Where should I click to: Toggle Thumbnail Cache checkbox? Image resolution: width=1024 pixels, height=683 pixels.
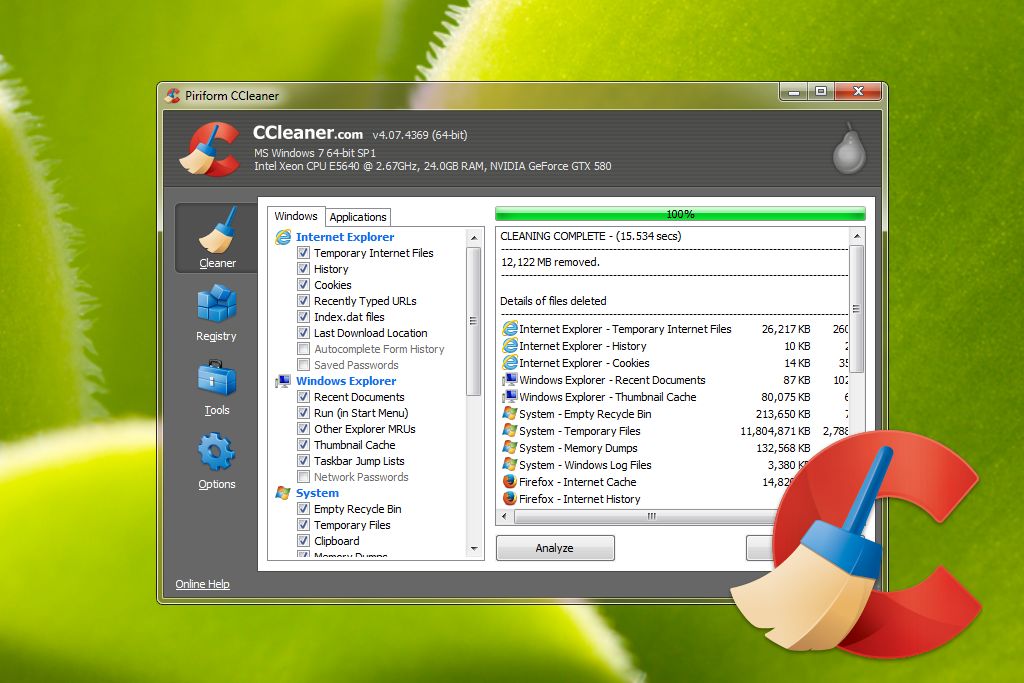(x=303, y=445)
